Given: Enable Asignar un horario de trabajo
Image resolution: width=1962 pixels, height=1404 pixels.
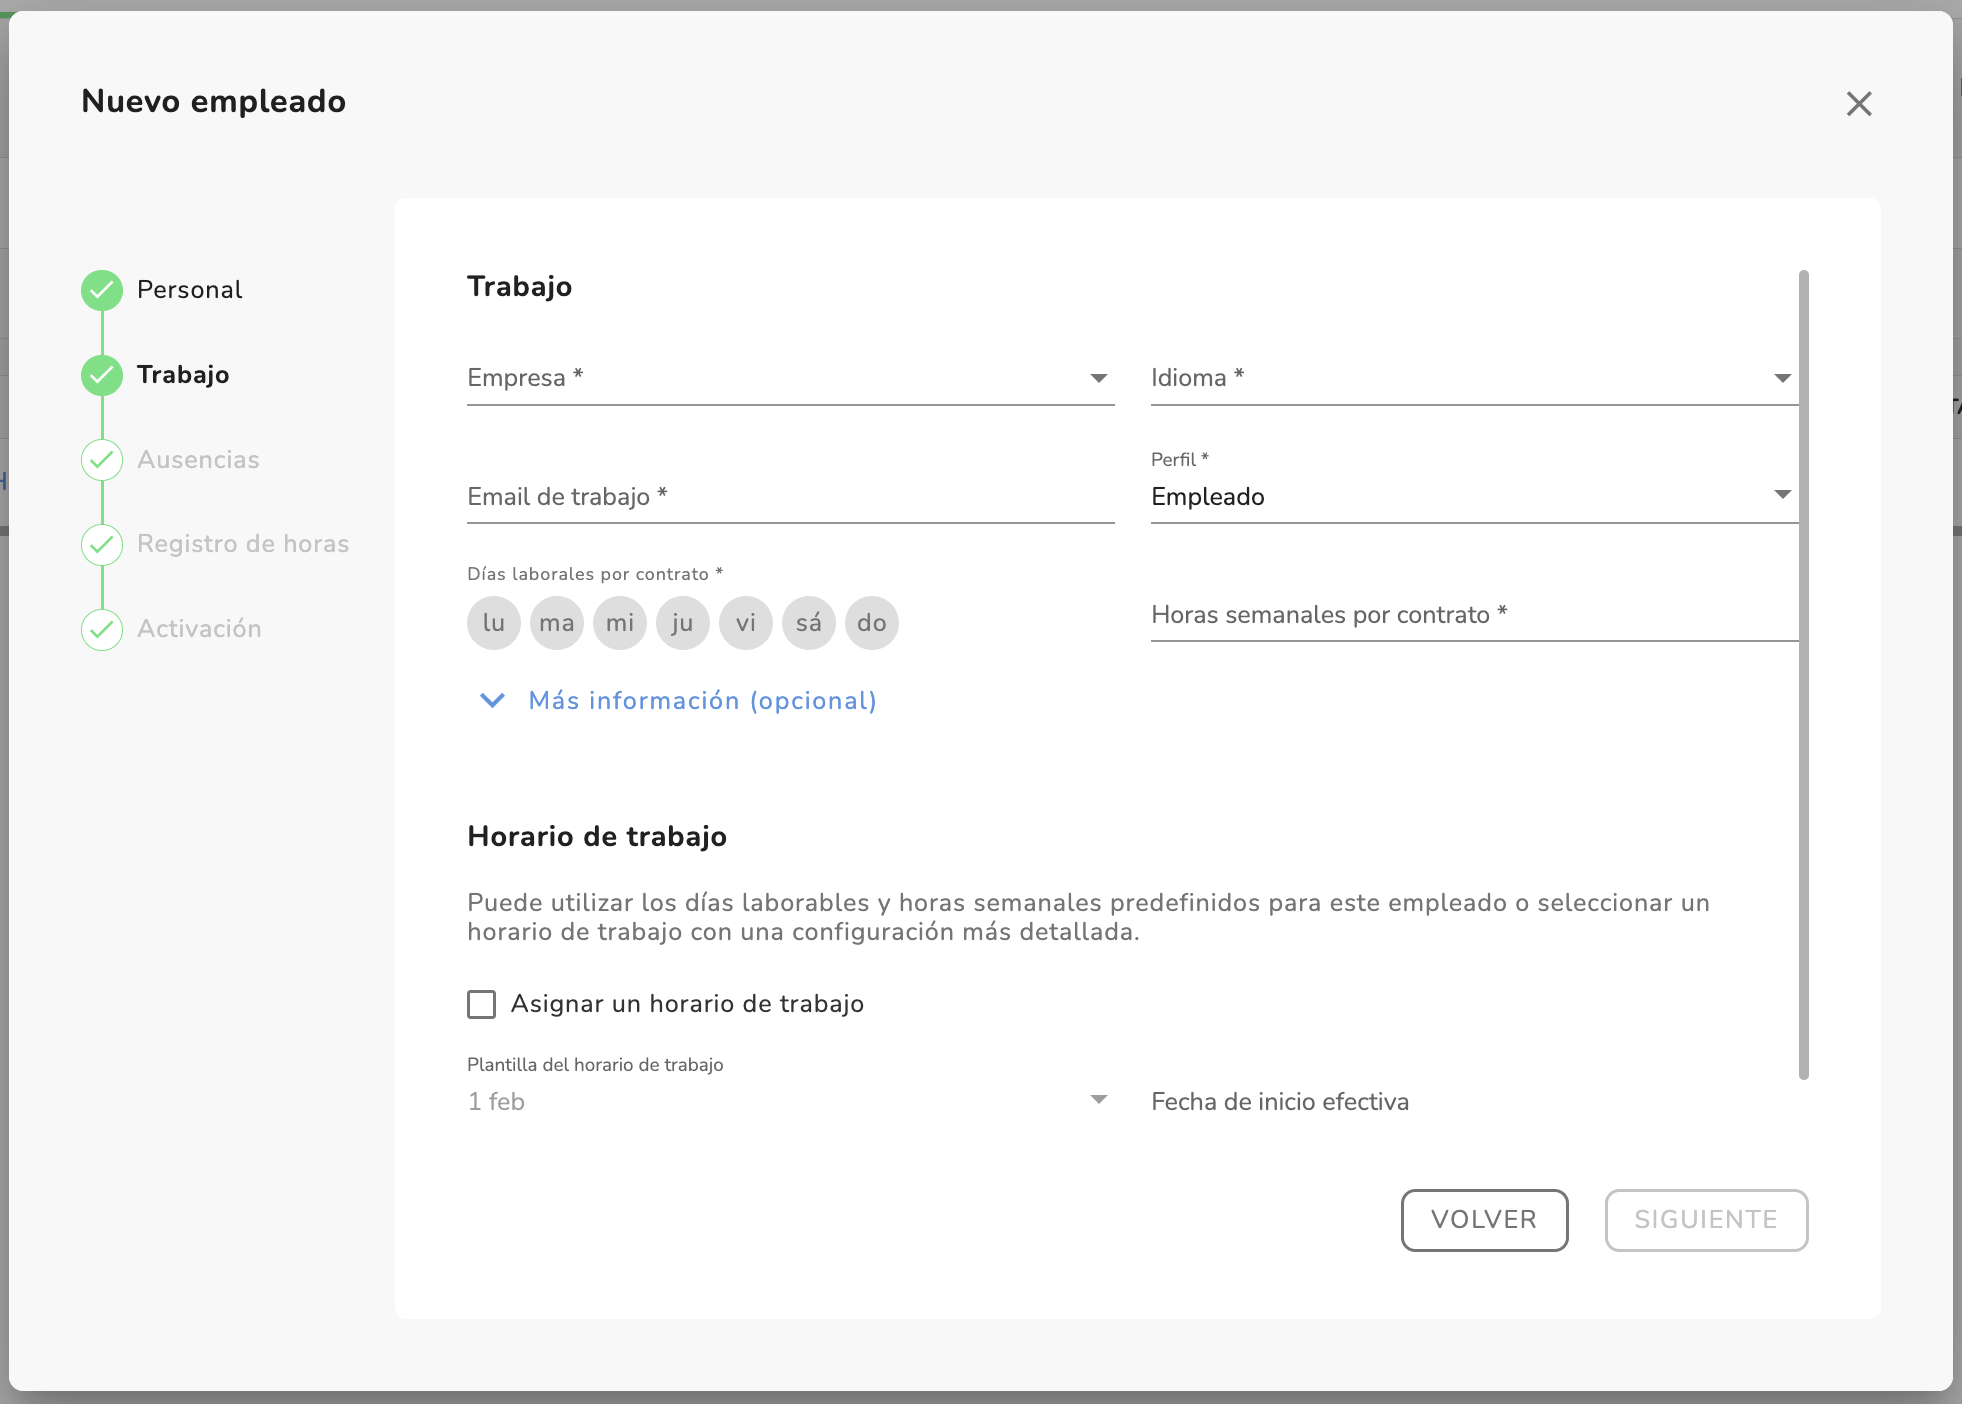Looking at the screenshot, I should (x=482, y=1004).
